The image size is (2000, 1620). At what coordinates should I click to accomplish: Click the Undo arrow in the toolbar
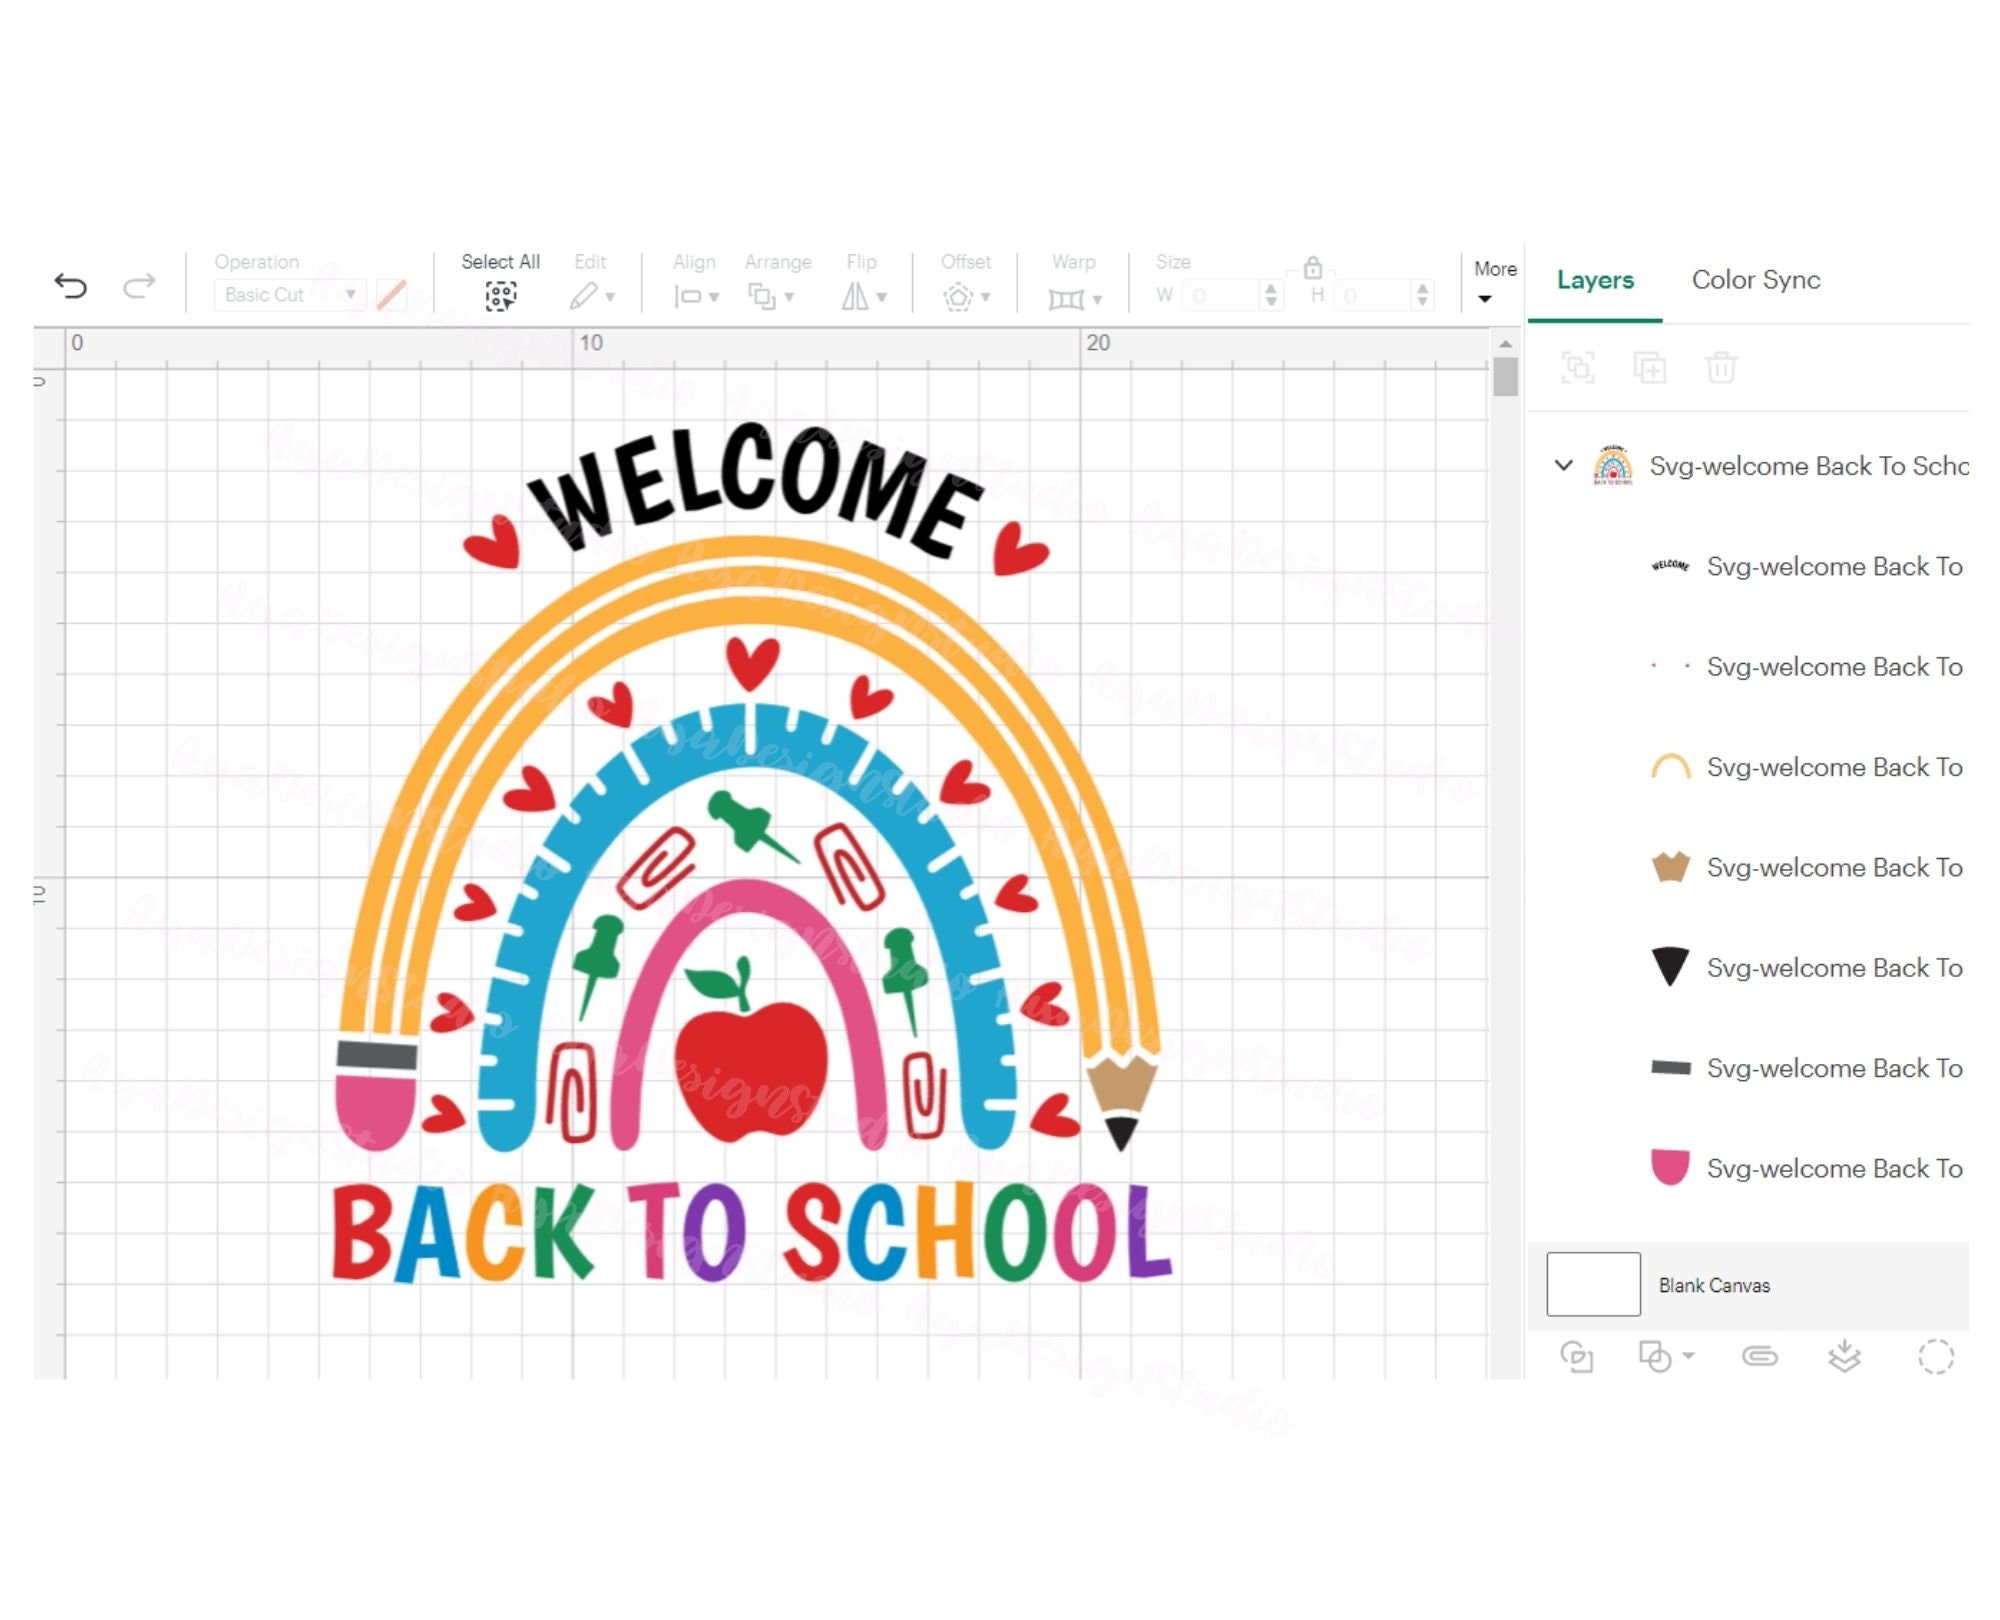[72, 287]
